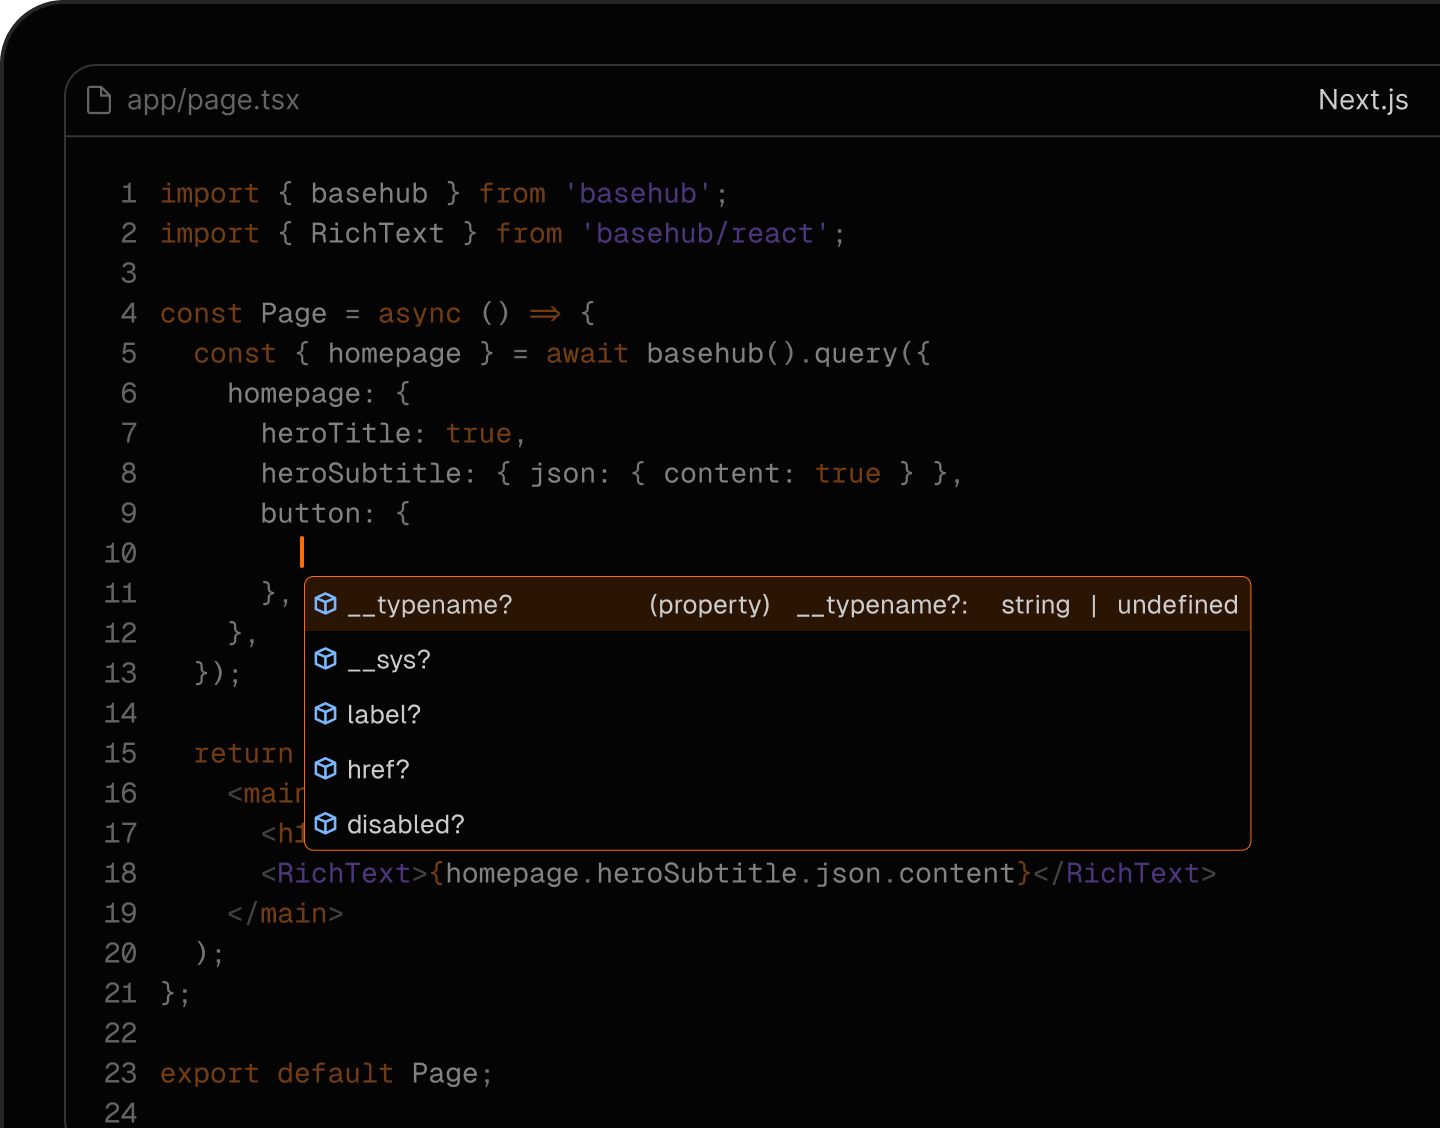Choose disabled? from the suggestions list
1440x1128 pixels.
tap(406, 825)
